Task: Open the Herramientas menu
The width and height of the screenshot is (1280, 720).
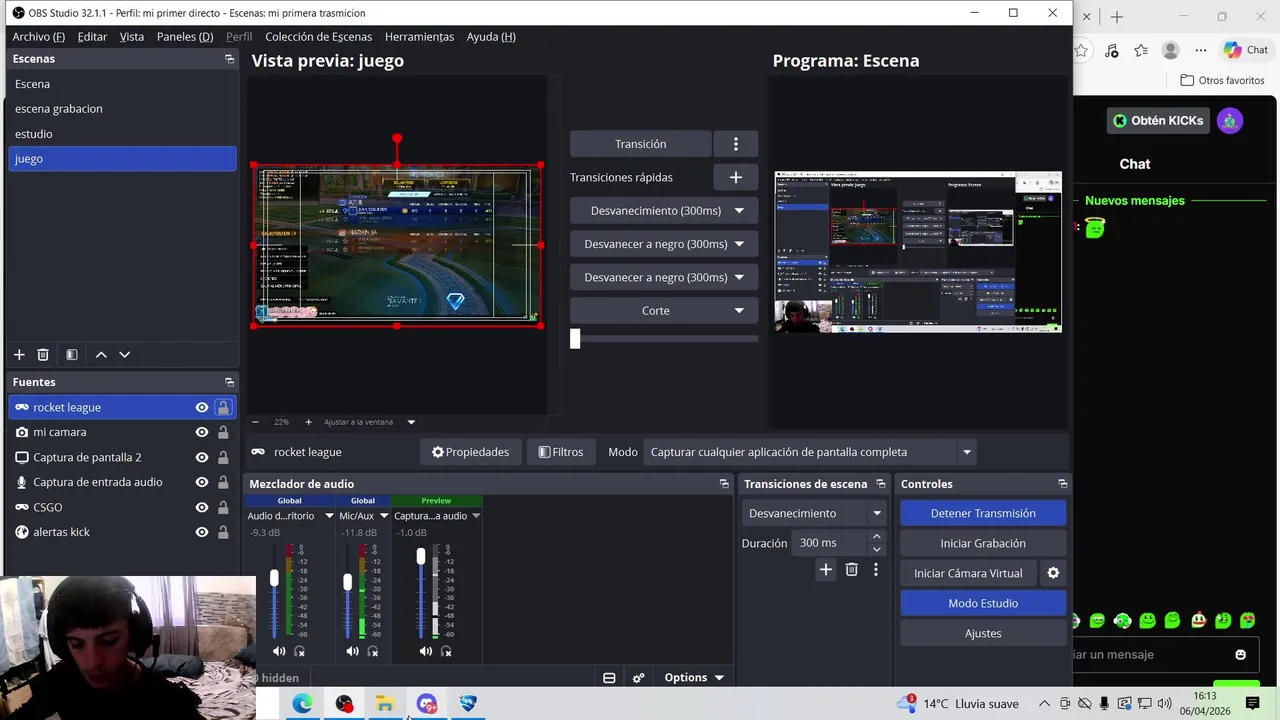Action: [419, 36]
